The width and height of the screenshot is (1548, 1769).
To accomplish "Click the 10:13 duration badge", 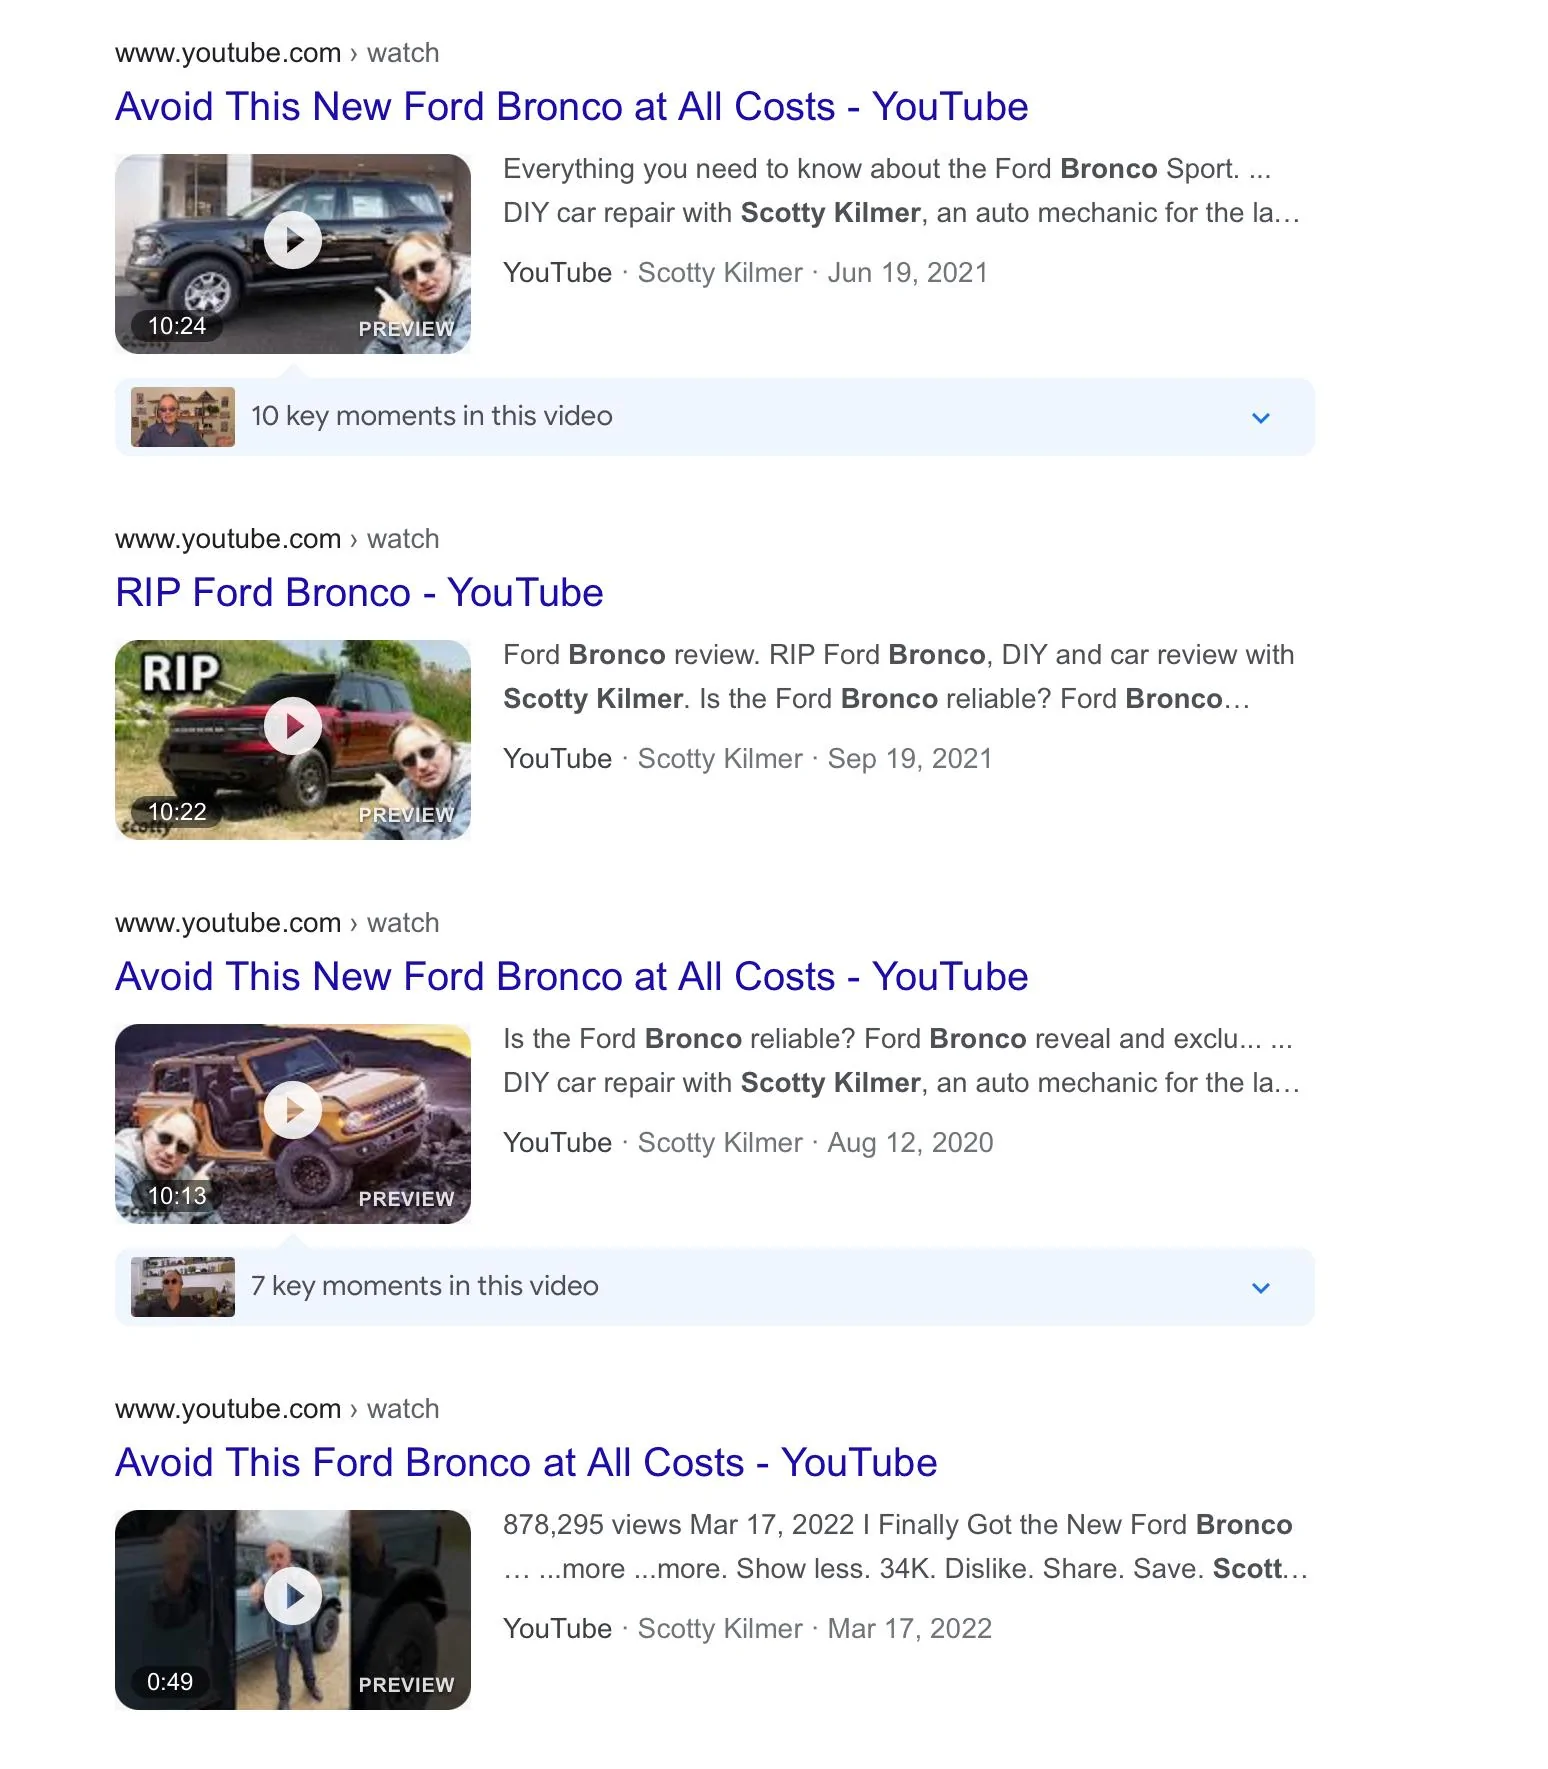I will point(177,1196).
